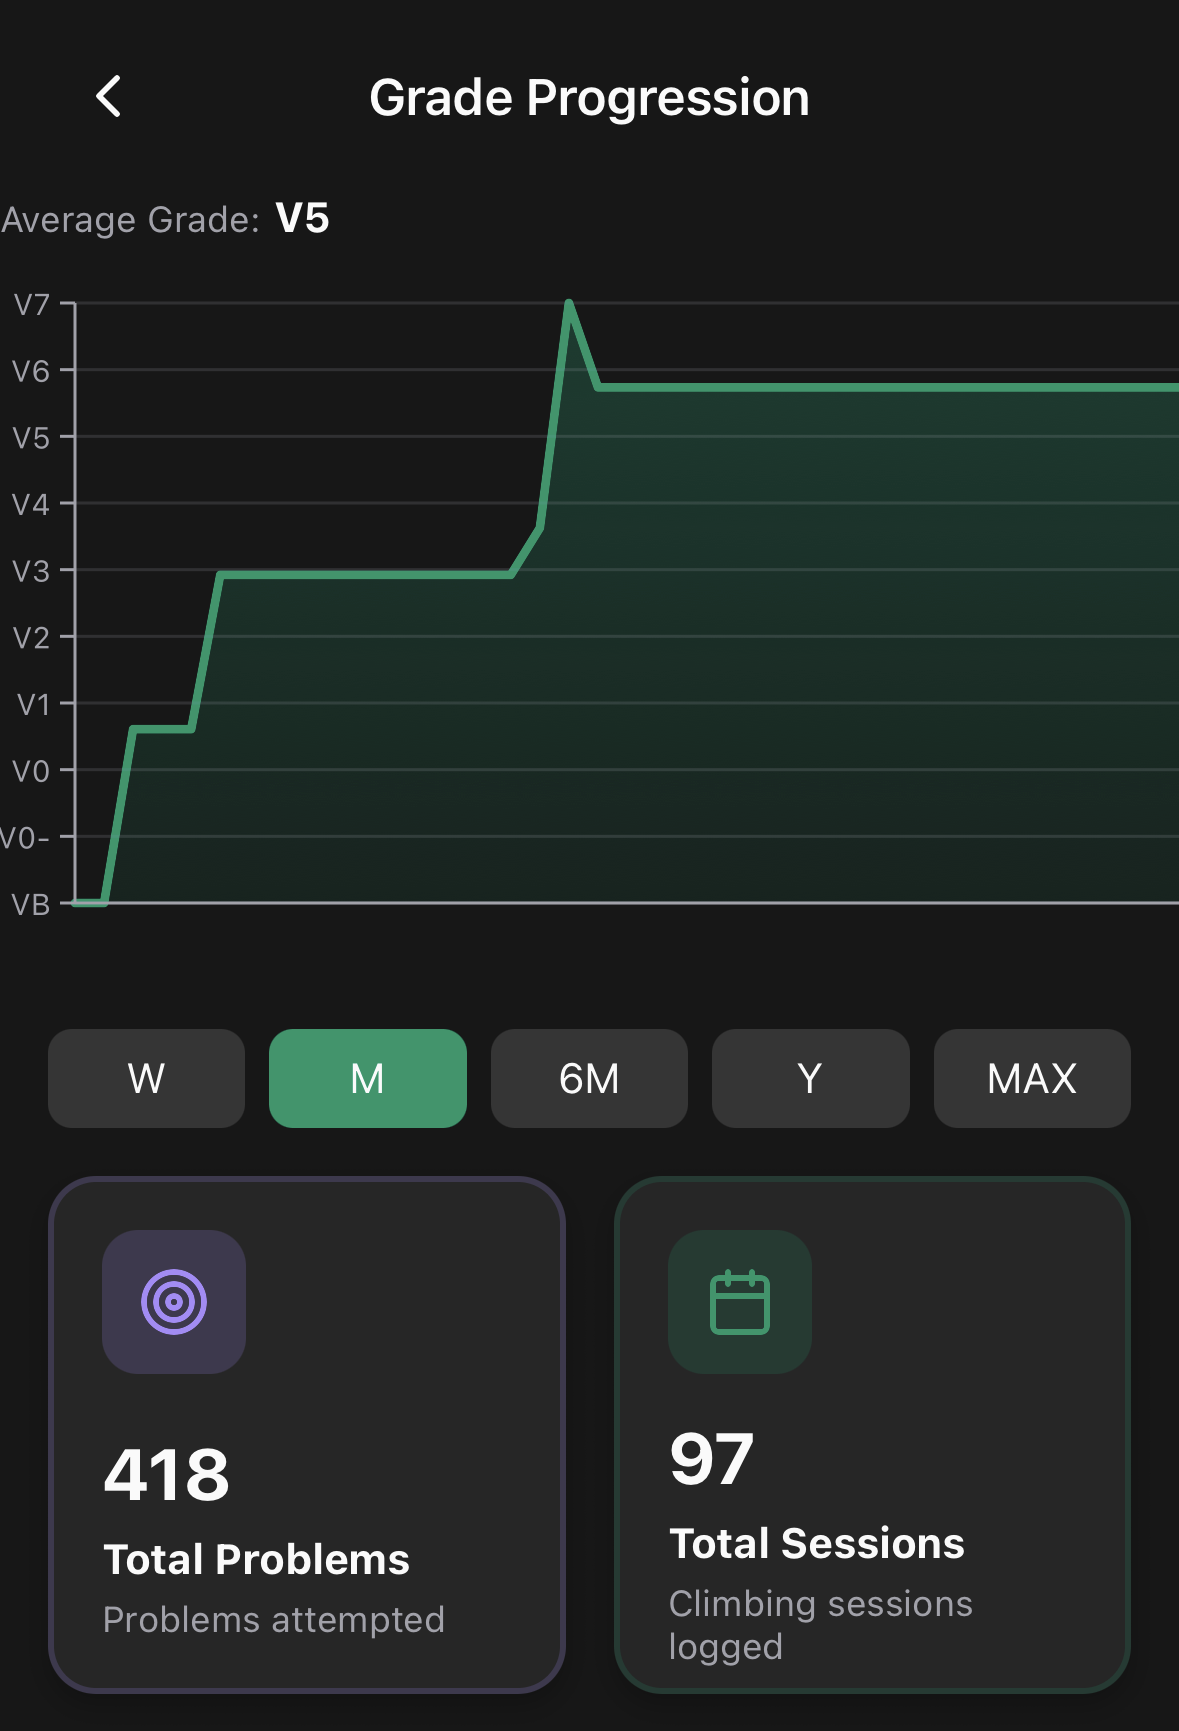The height and width of the screenshot is (1731, 1179).
Task: Tap the green calendar icon
Action: pos(739,1301)
